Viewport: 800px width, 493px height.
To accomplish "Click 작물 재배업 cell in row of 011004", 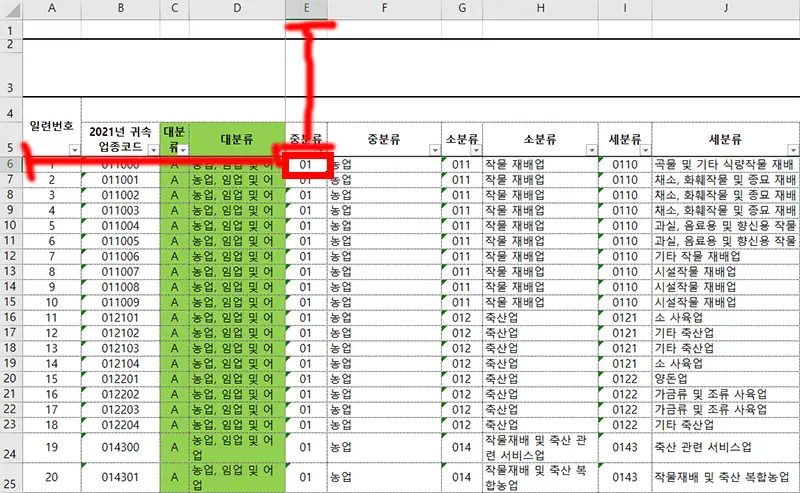I will [540, 226].
